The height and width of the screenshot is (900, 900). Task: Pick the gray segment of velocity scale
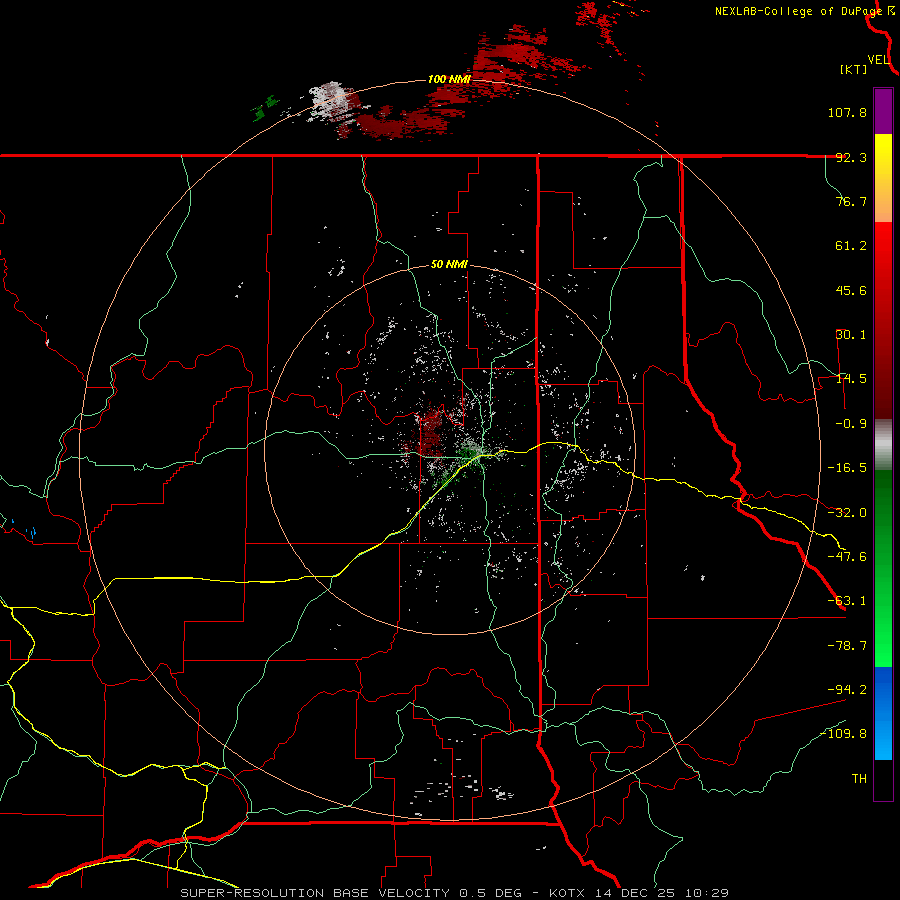coord(883,445)
